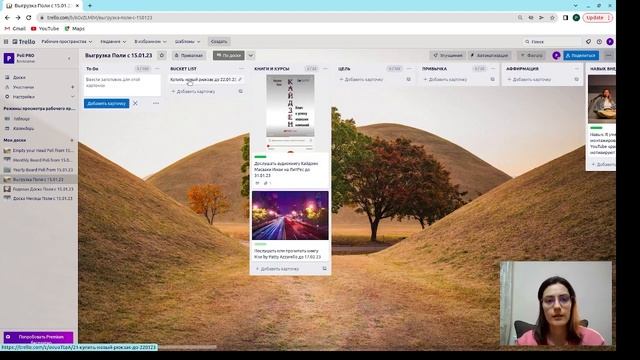640x360 pixels.
Task: Open card Купить новый рюкзак до 22.01.23
Action: coord(202,80)
